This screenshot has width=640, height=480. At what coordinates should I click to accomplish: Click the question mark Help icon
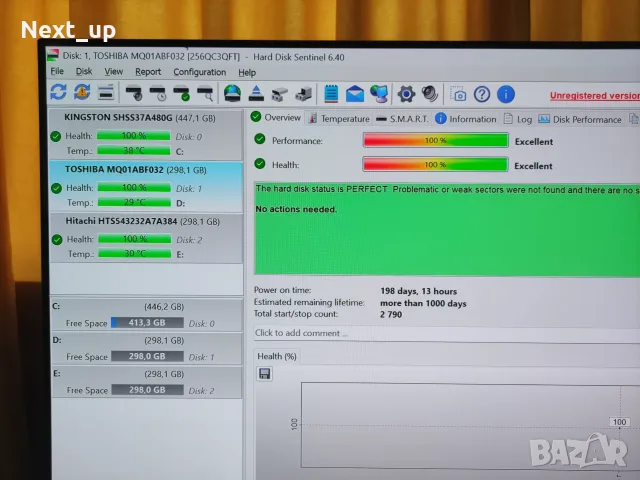[x=482, y=94]
